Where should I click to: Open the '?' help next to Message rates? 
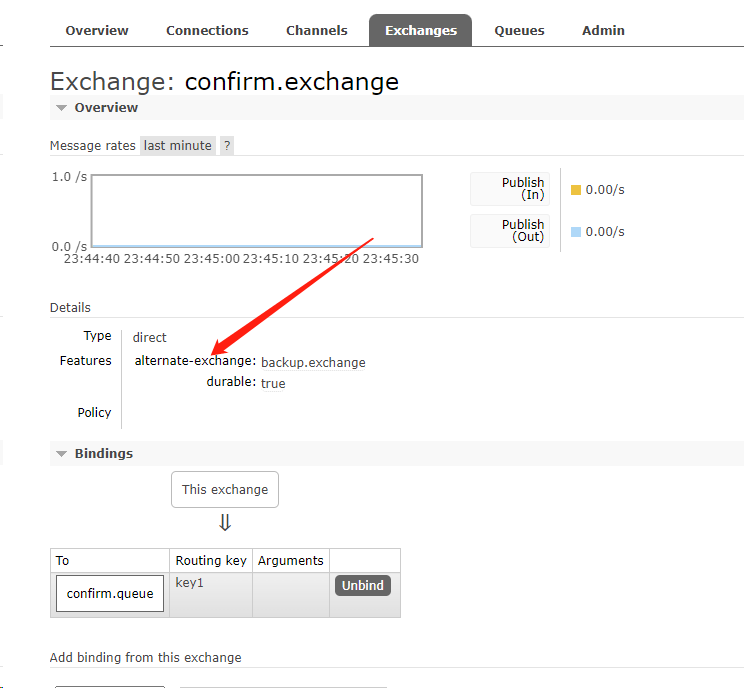(x=227, y=145)
